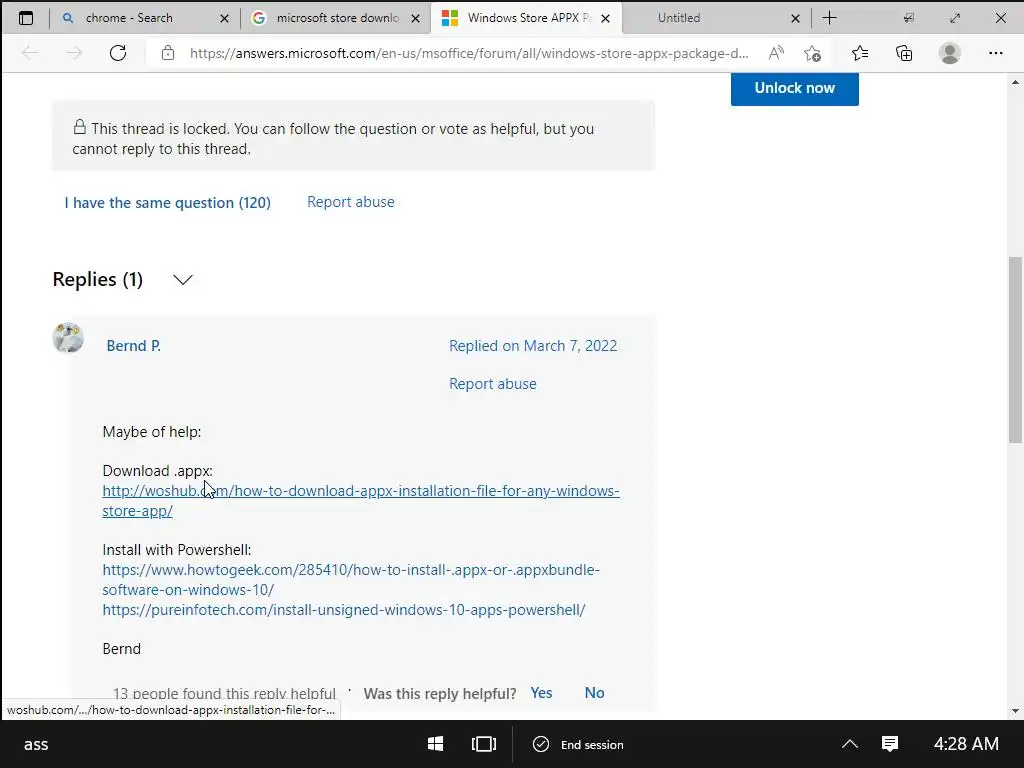Image resolution: width=1024 pixels, height=768 pixels.
Task: Click the 4:28 AM clock
Action: (966, 744)
